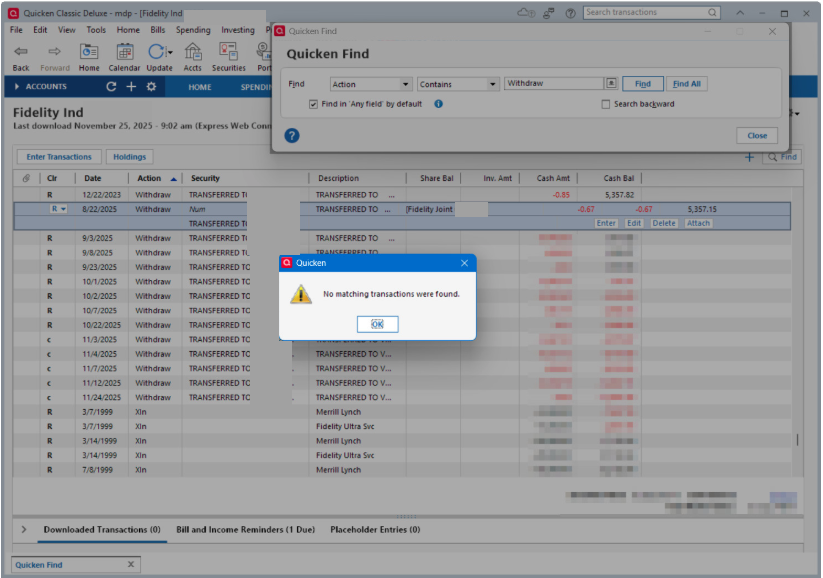Click Fidelity Ultra Svc on 3/7/1999 row
This screenshot has height=578, width=823.
coord(345,426)
